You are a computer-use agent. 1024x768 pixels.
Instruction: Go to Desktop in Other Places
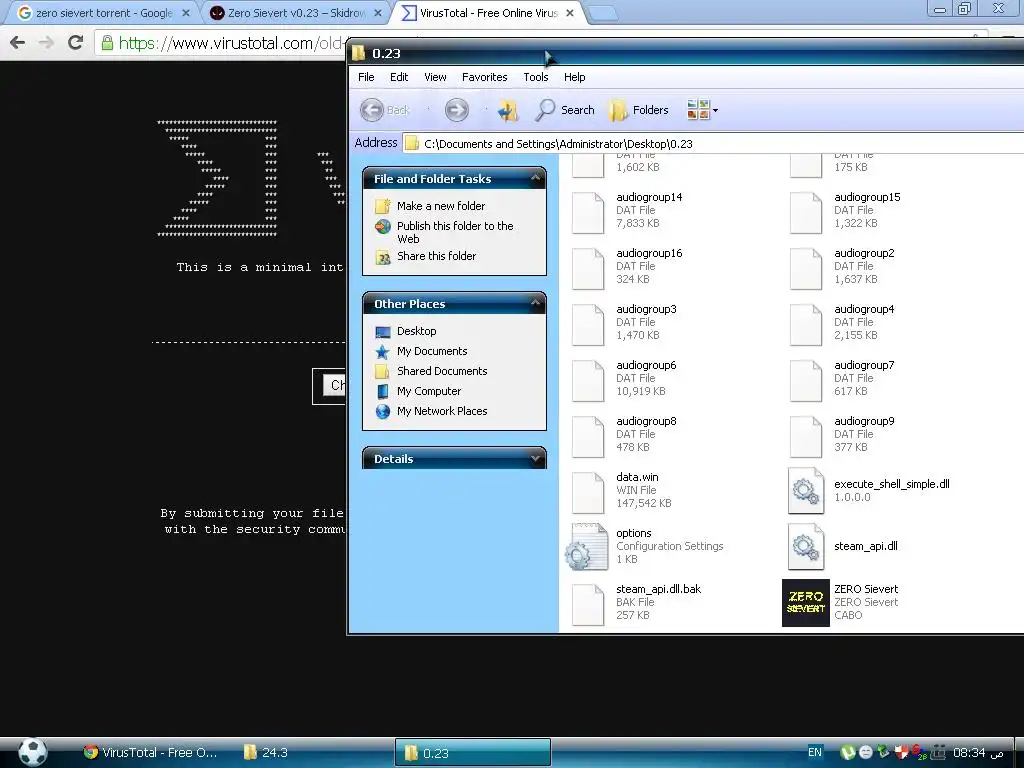point(417,331)
